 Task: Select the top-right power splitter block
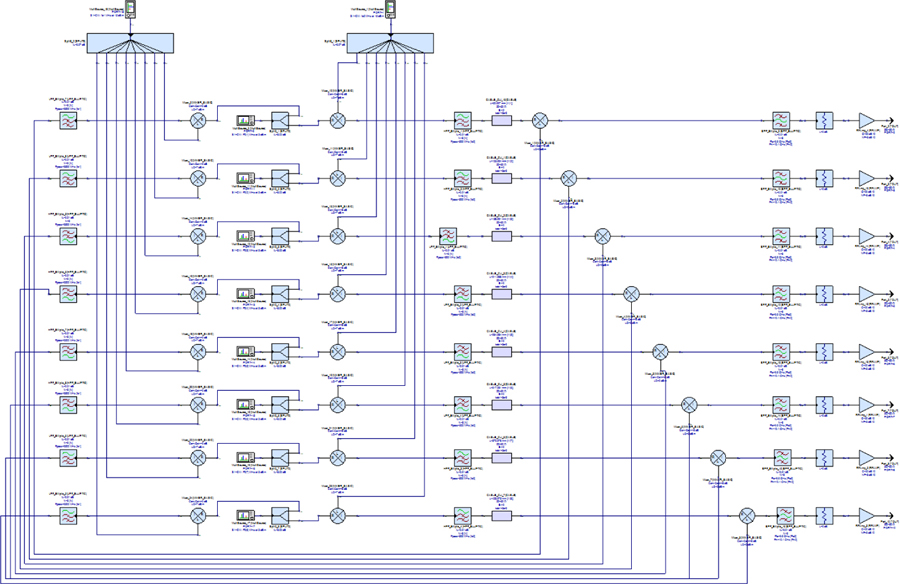pos(391,43)
